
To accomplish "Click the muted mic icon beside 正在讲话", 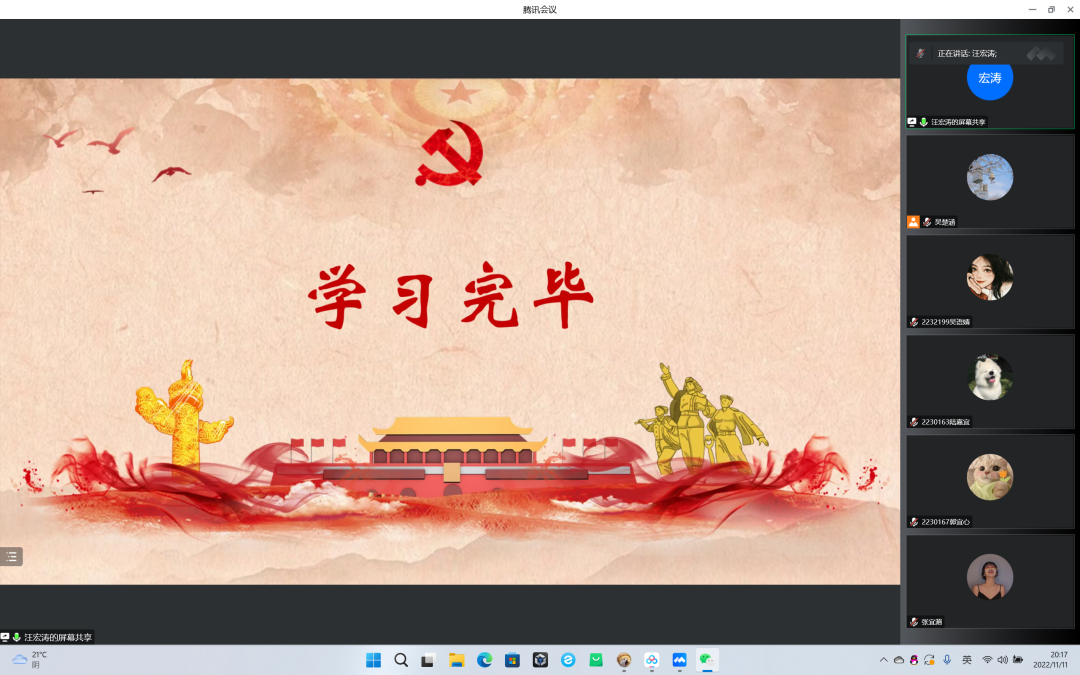I will tap(921, 53).
